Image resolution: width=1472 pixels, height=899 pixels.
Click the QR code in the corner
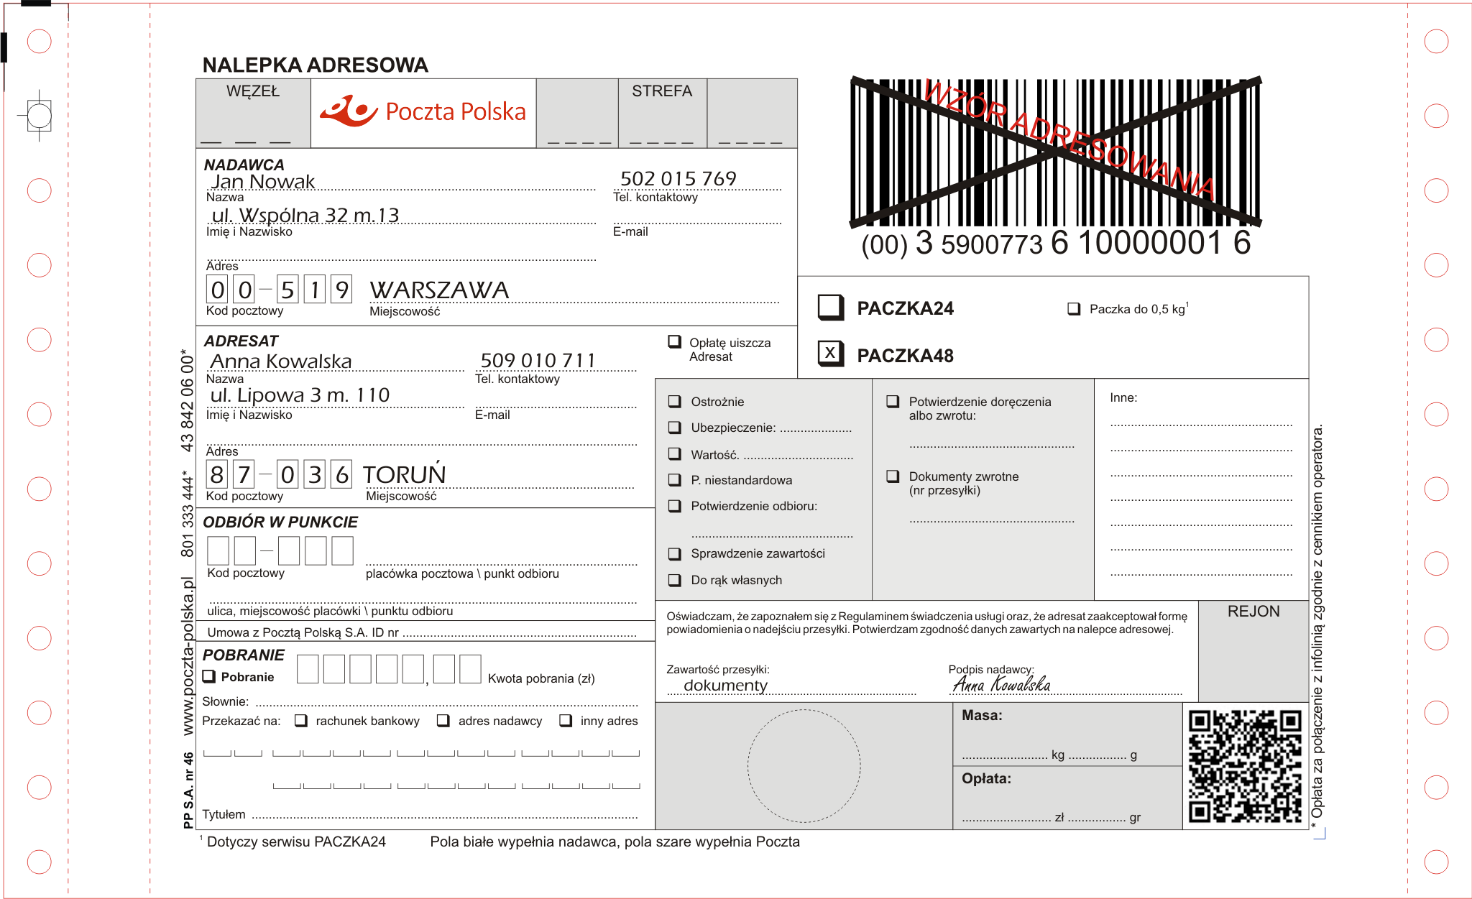[1246, 766]
